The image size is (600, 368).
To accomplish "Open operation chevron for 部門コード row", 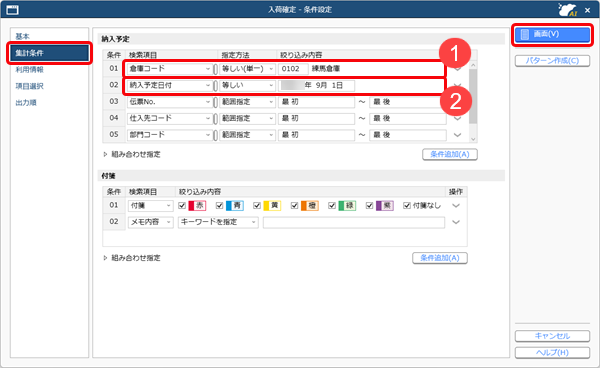I will click(x=457, y=135).
